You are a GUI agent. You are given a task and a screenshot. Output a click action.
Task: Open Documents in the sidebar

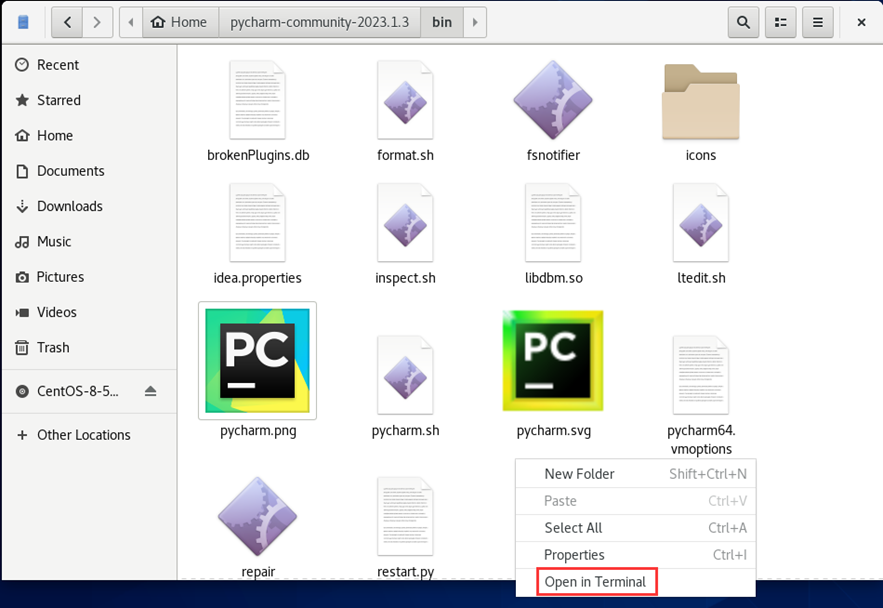point(89,171)
